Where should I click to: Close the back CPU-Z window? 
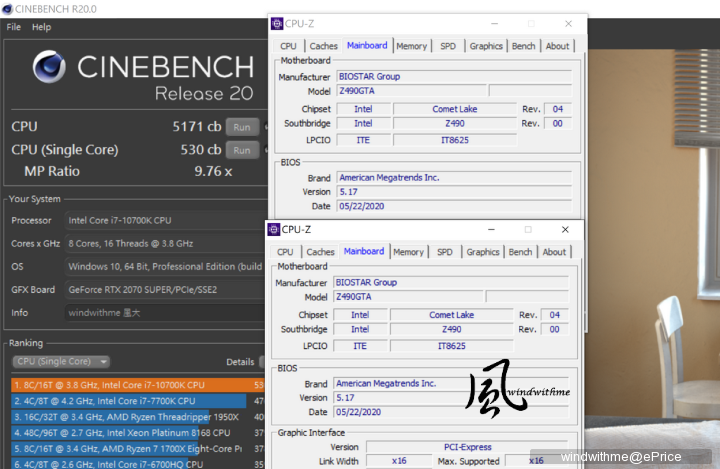[568, 23]
